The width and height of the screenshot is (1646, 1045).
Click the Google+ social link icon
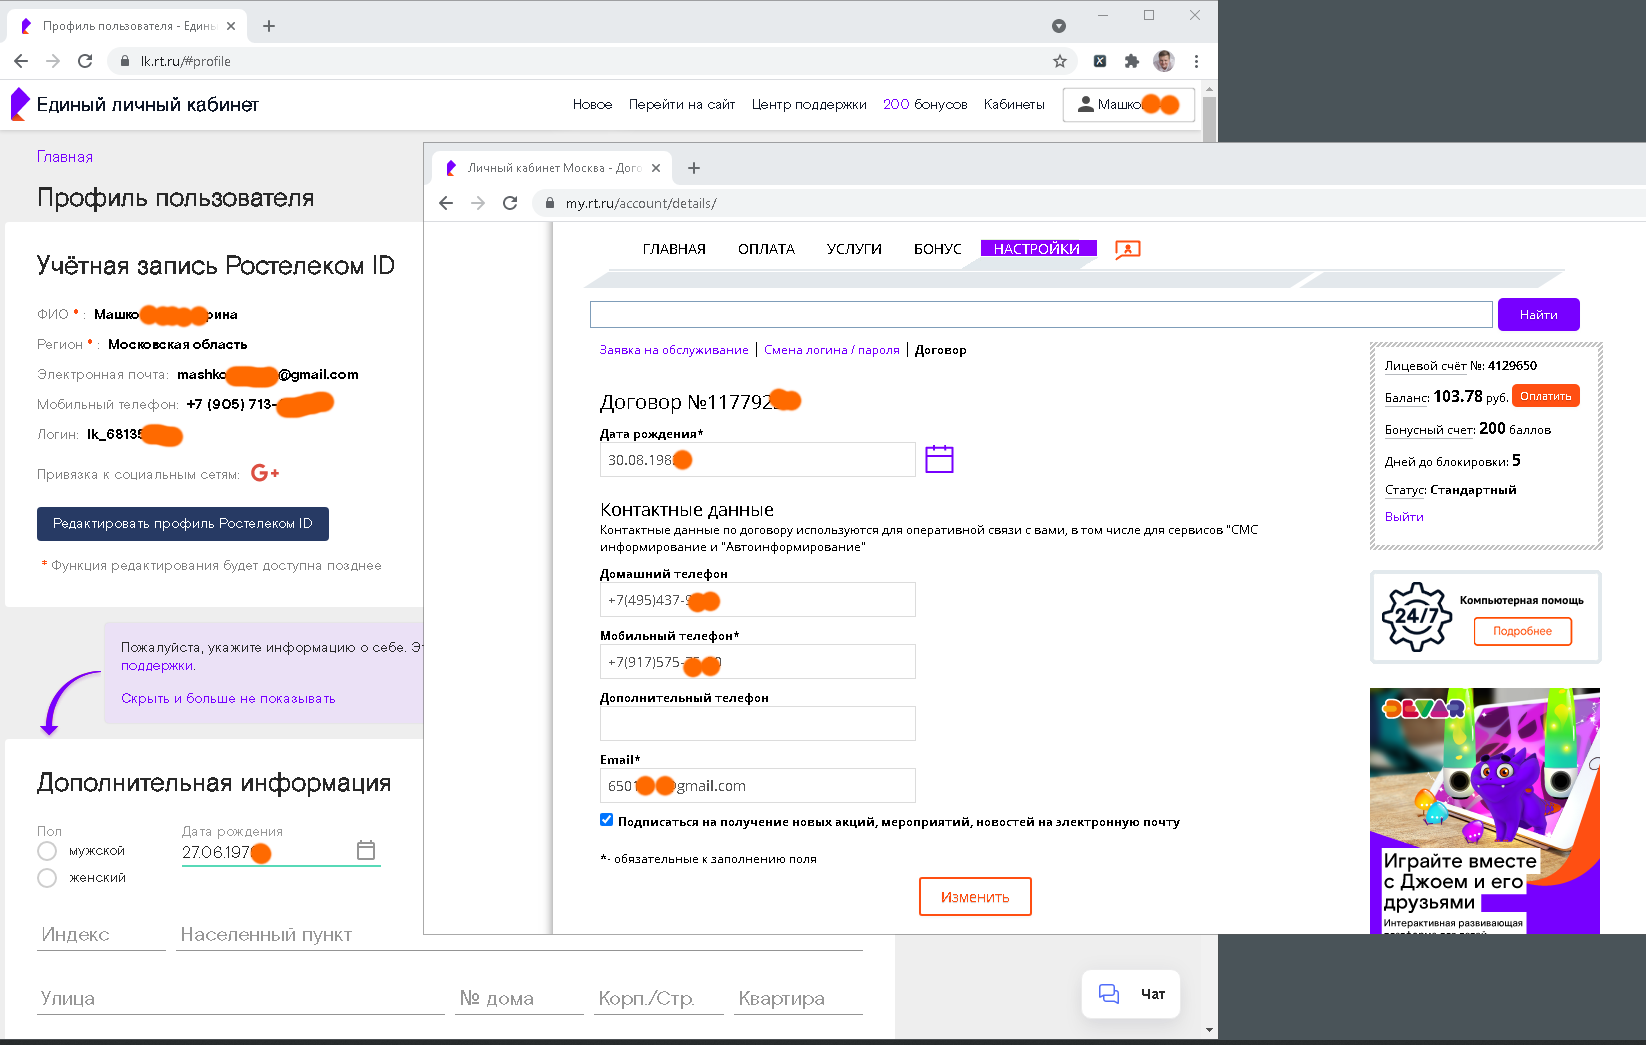265,473
